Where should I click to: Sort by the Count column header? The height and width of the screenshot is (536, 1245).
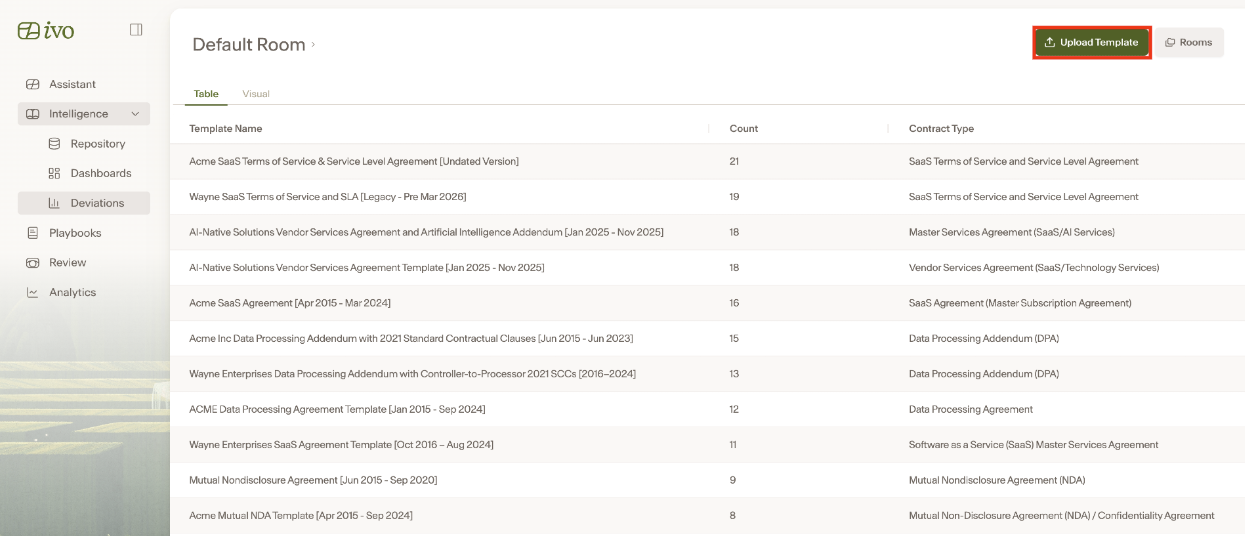point(744,128)
